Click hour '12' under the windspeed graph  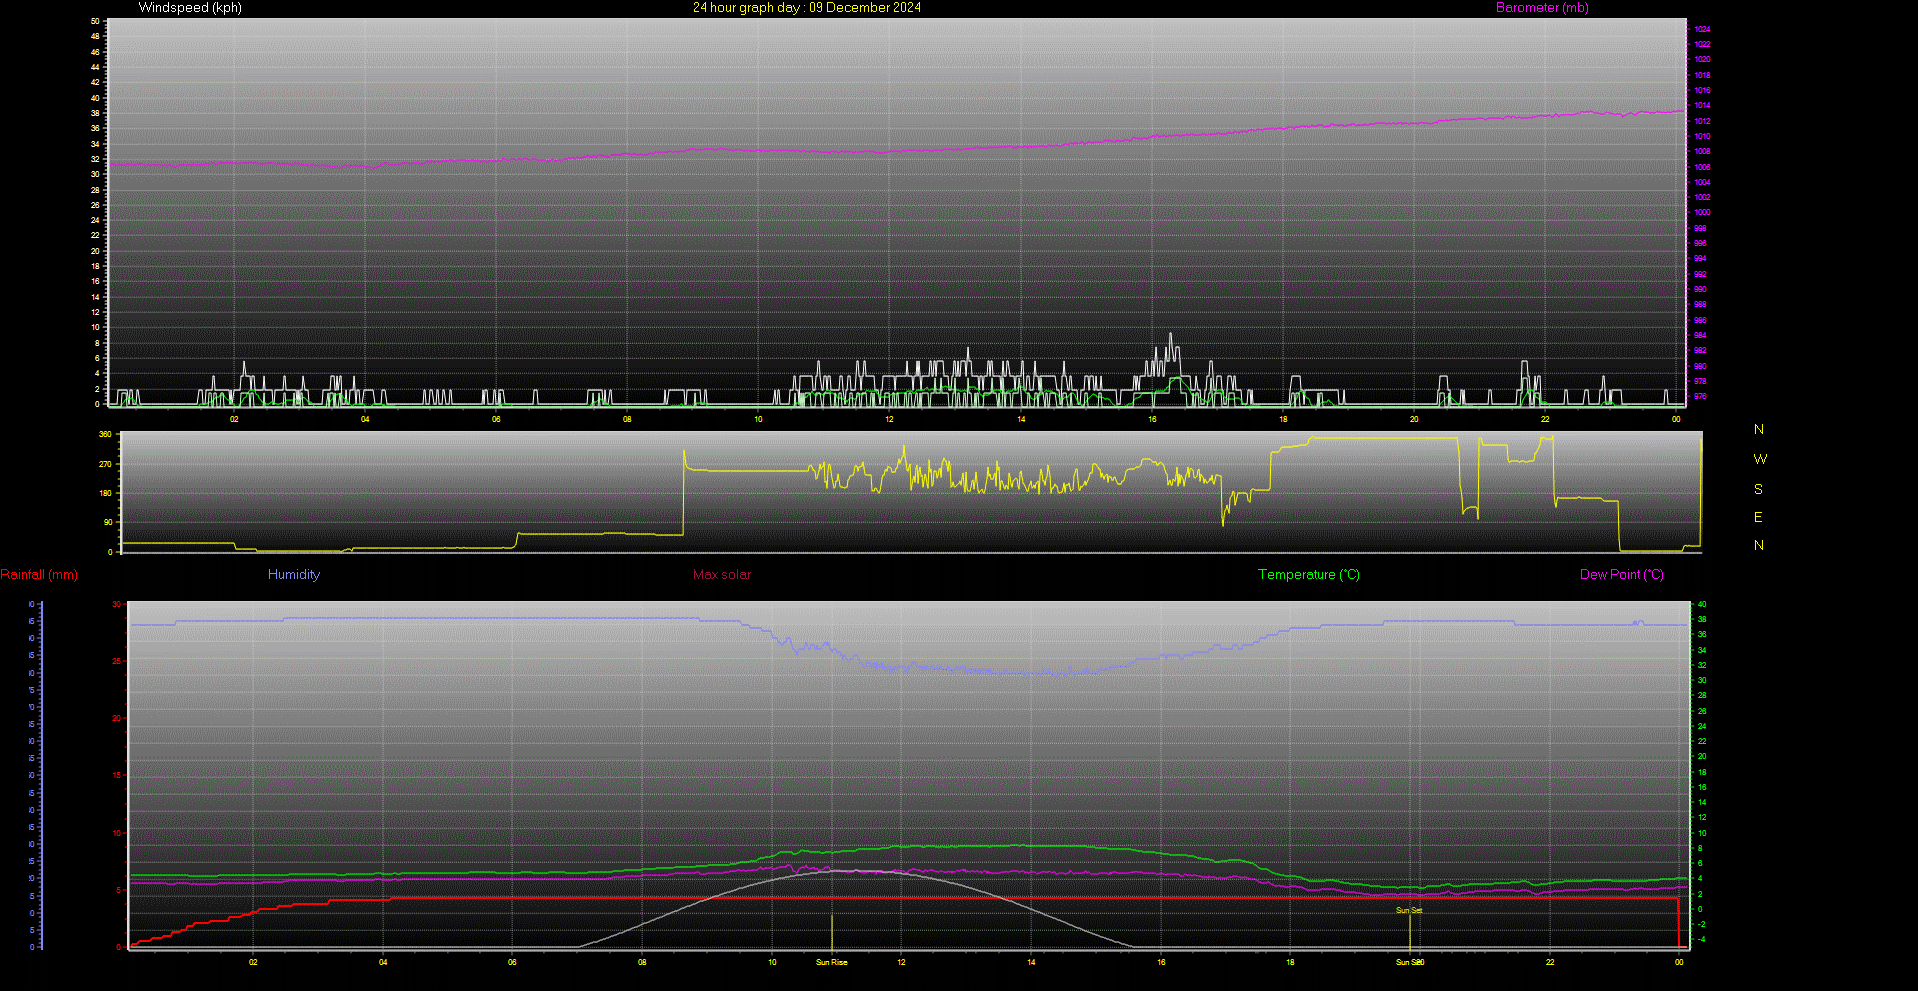pos(889,420)
